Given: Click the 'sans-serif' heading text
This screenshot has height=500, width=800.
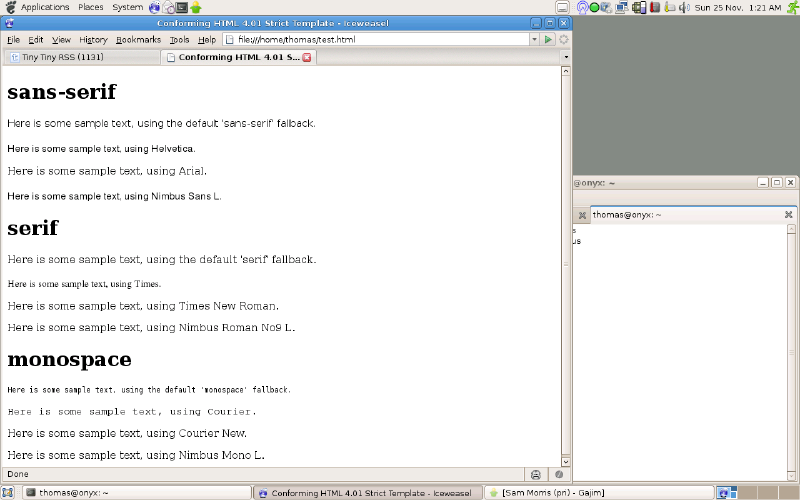Looking at the screenshot, I should pos(62,92).
